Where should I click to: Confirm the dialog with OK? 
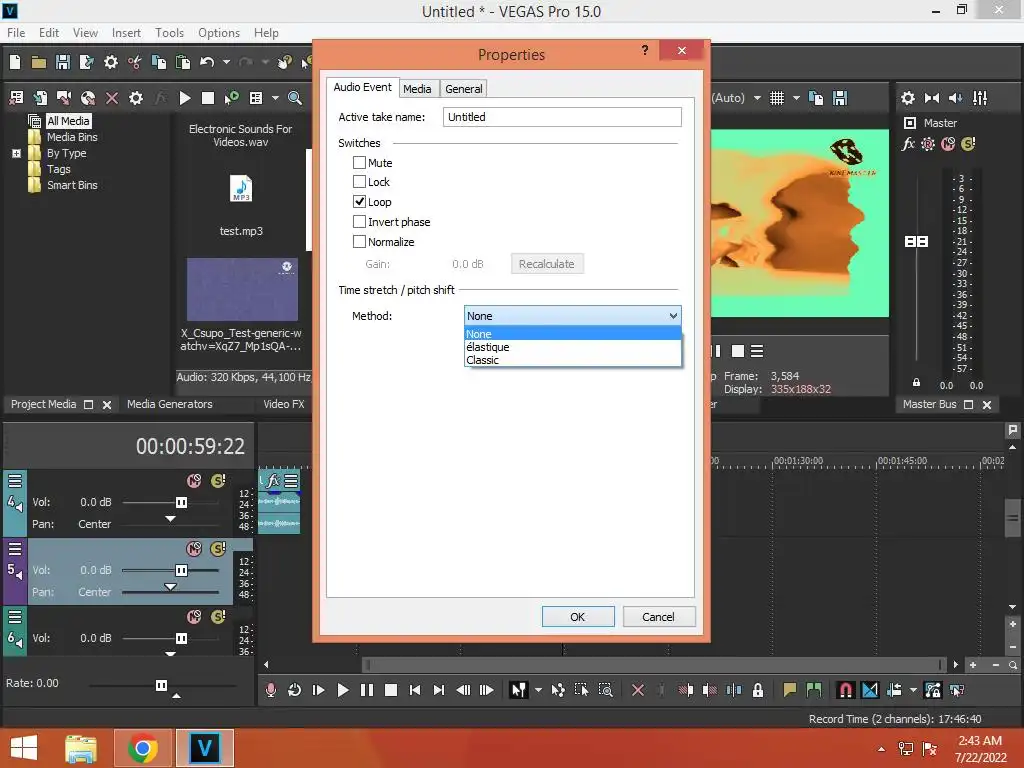(x=578, y=616)
